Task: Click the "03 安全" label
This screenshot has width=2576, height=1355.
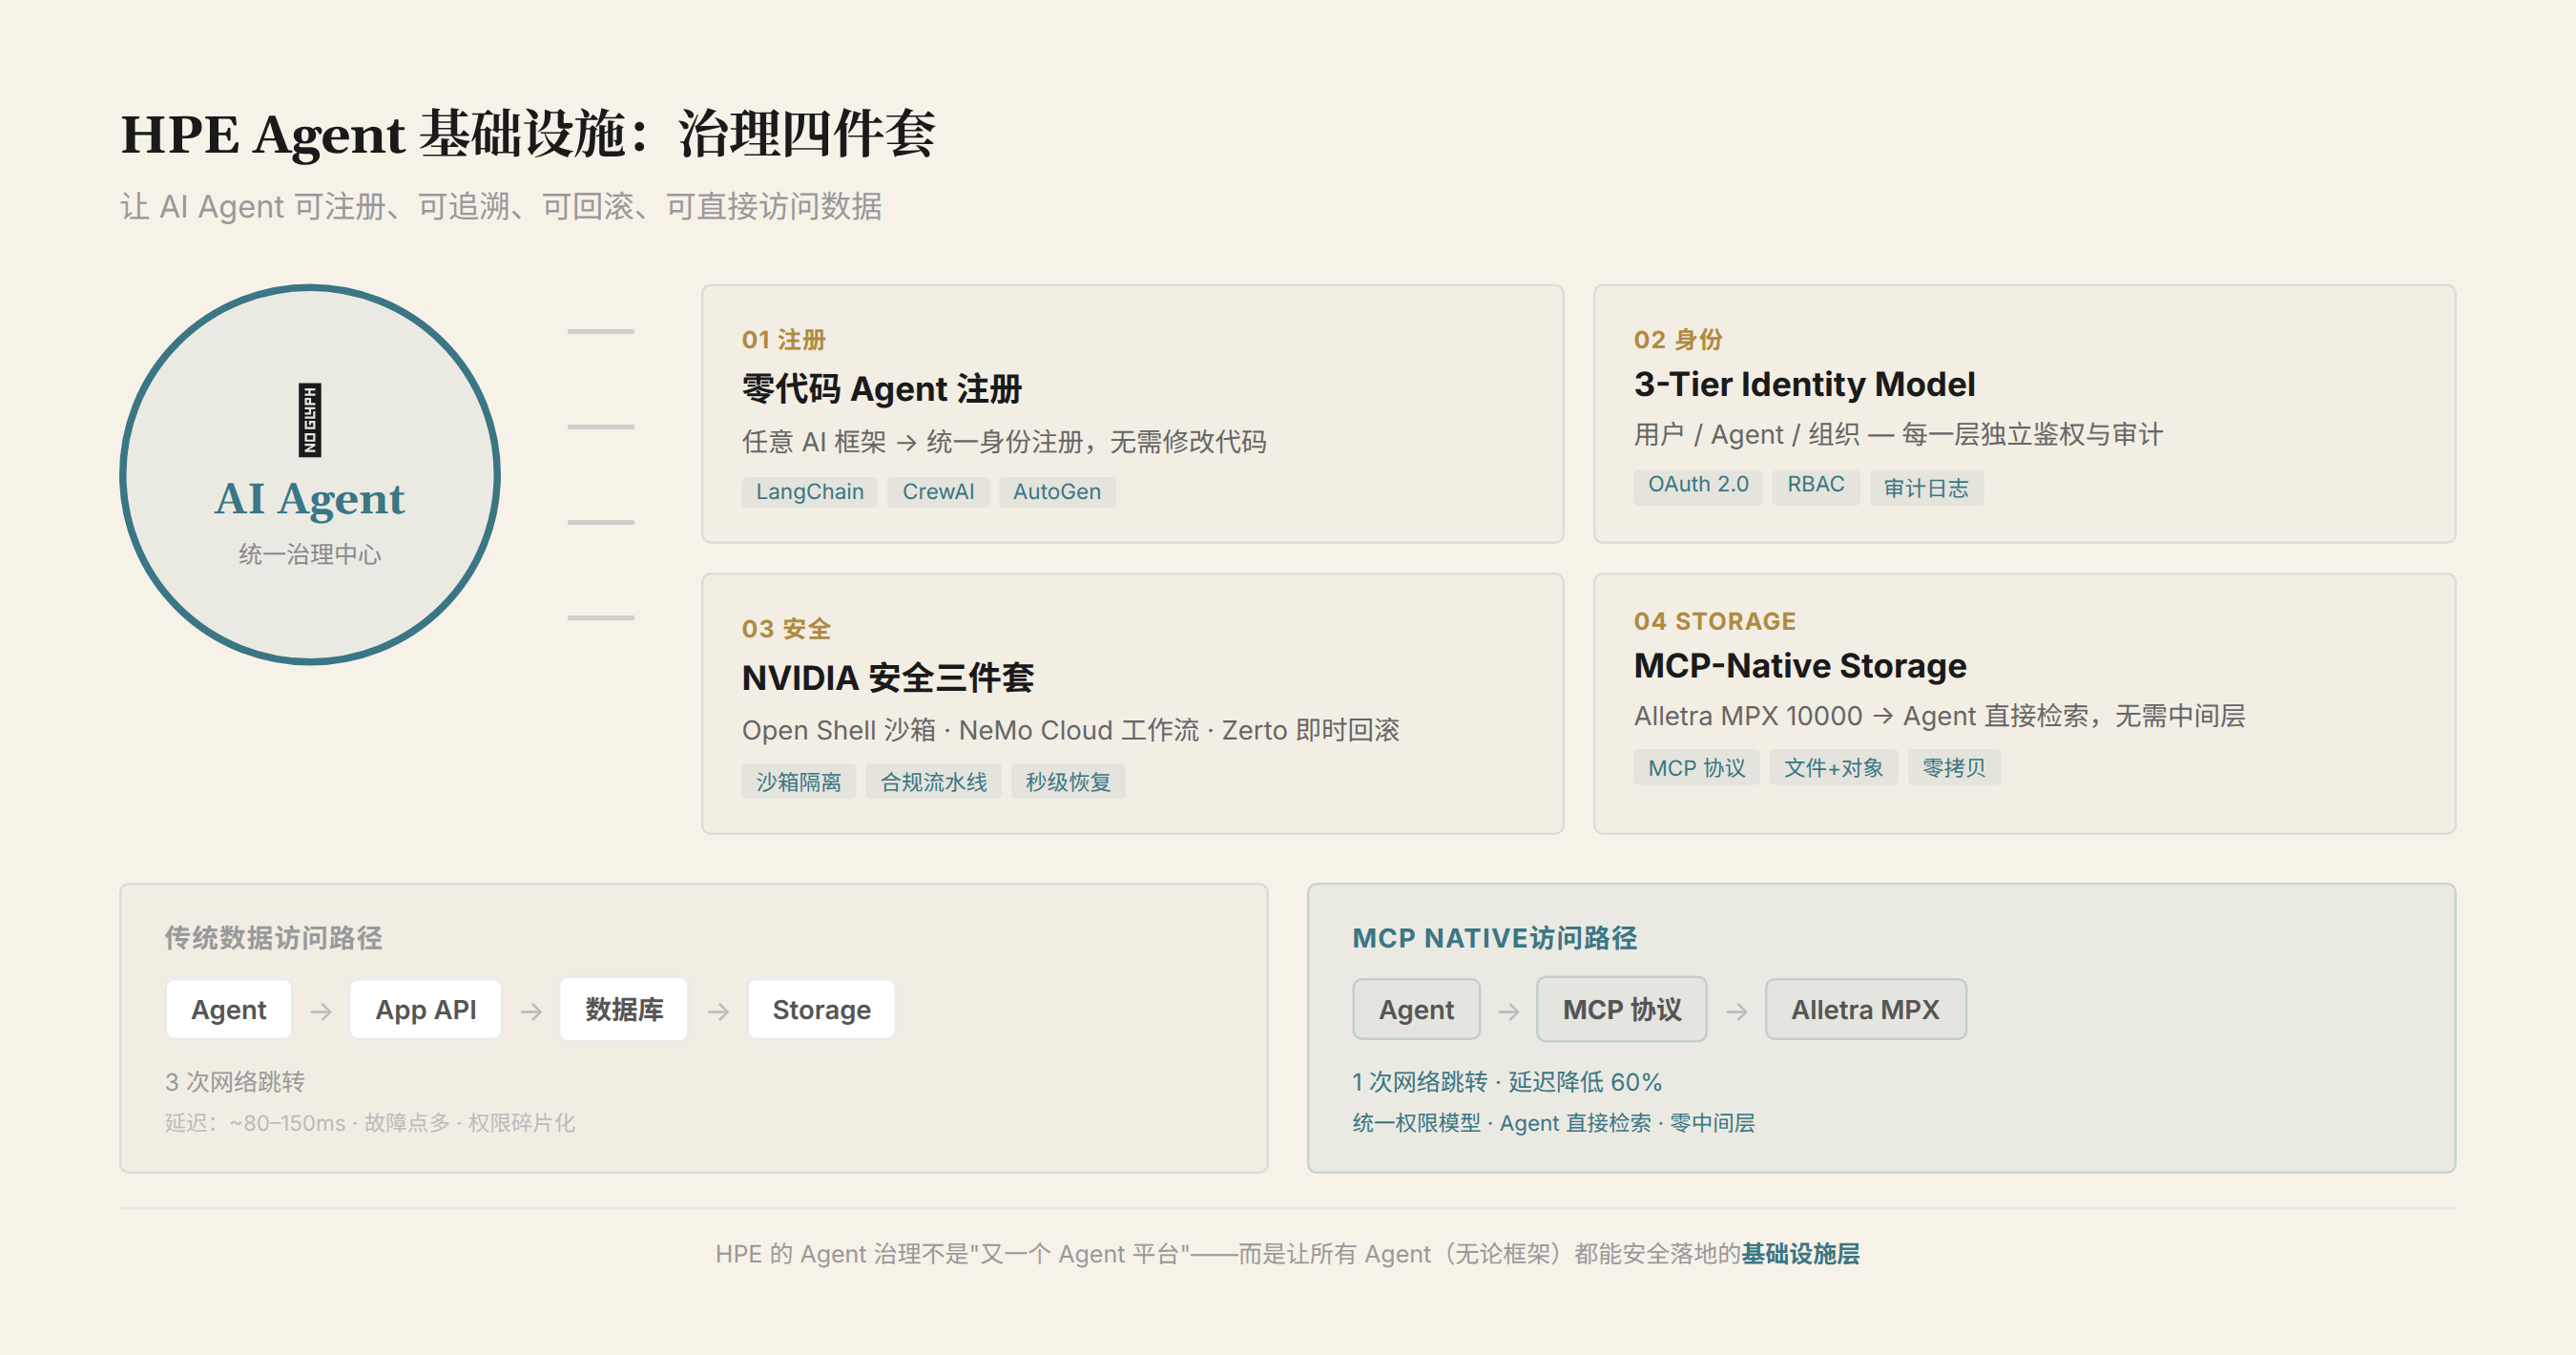Action: [786, 629]
